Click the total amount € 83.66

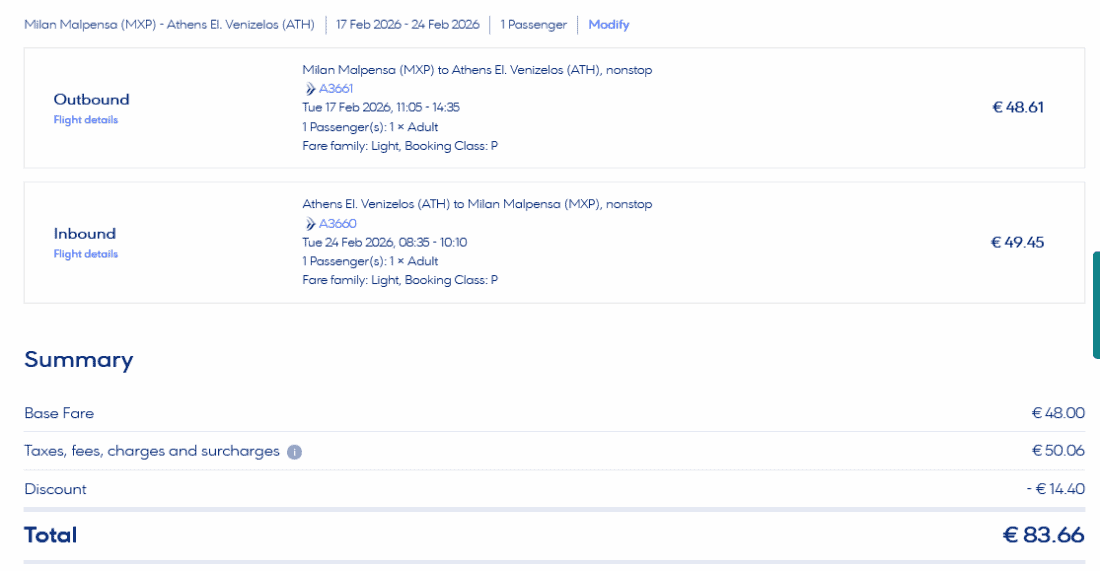(x=1043, y=535)
